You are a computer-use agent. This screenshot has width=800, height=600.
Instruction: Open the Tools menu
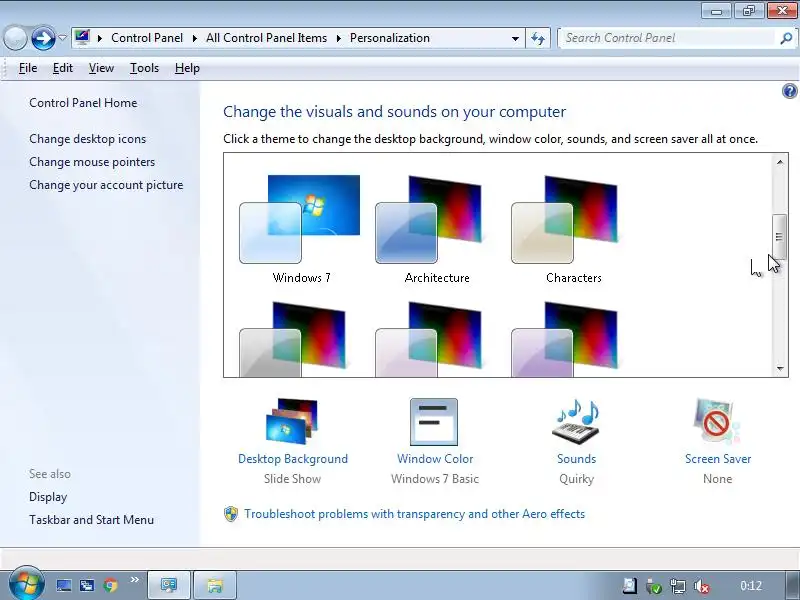click(144, 68)
